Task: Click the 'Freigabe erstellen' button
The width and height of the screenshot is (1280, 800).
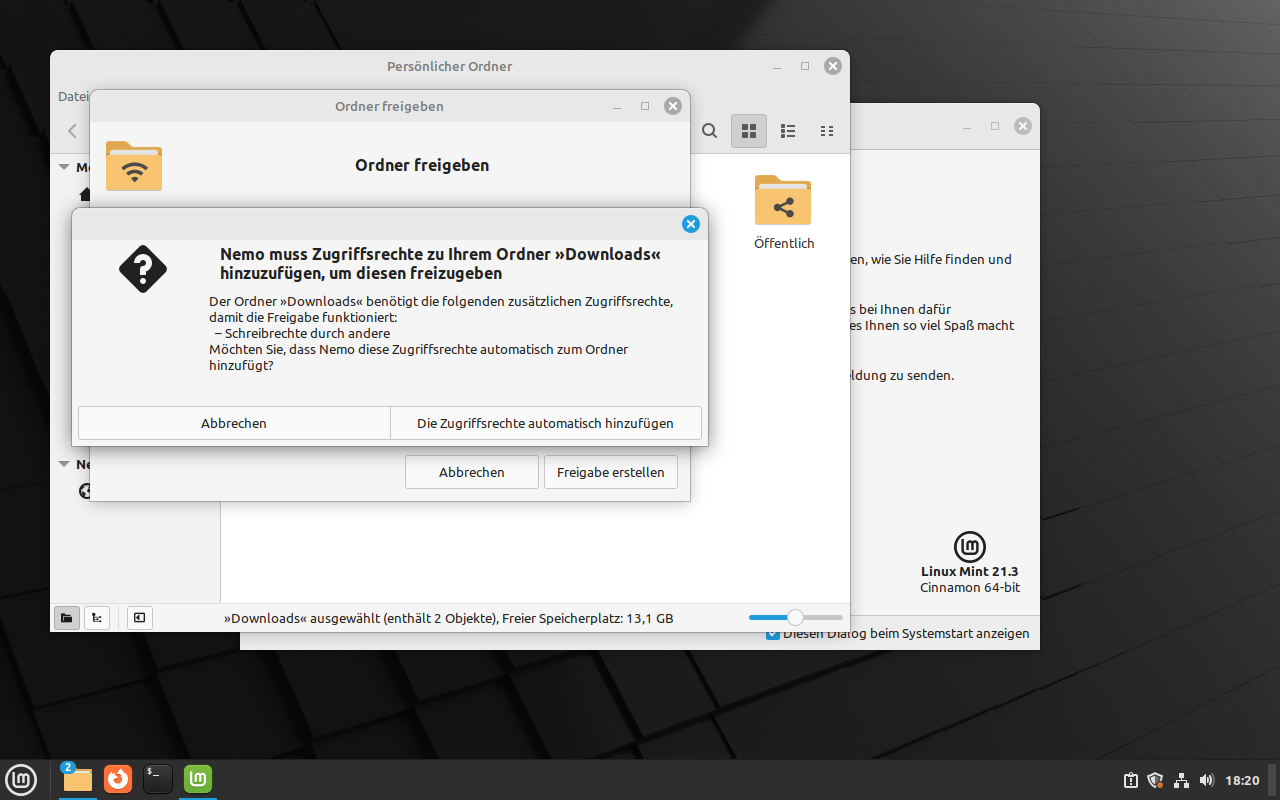Action: (x=611, y=472)
